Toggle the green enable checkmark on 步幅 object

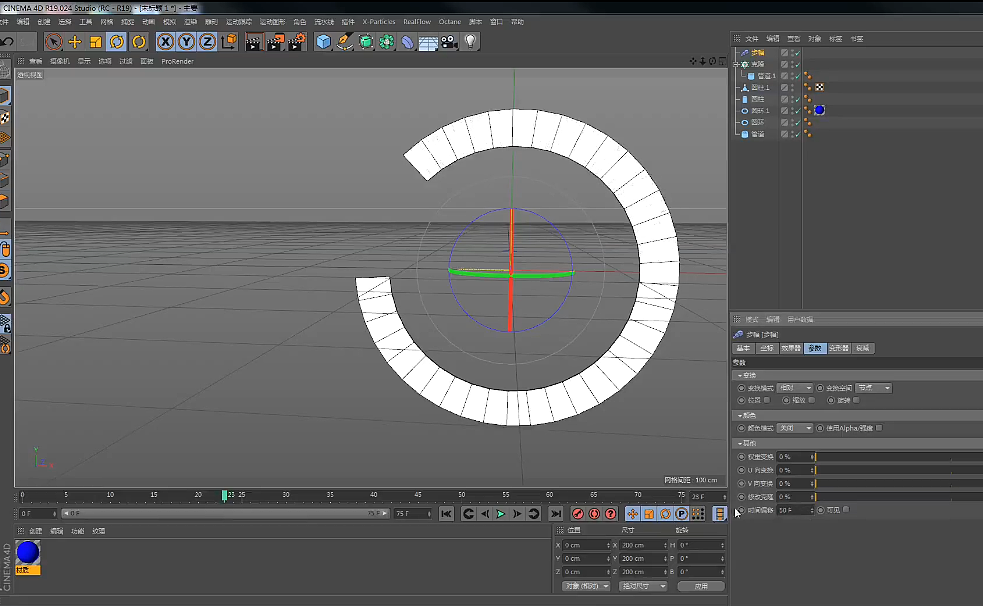(798, 53)
